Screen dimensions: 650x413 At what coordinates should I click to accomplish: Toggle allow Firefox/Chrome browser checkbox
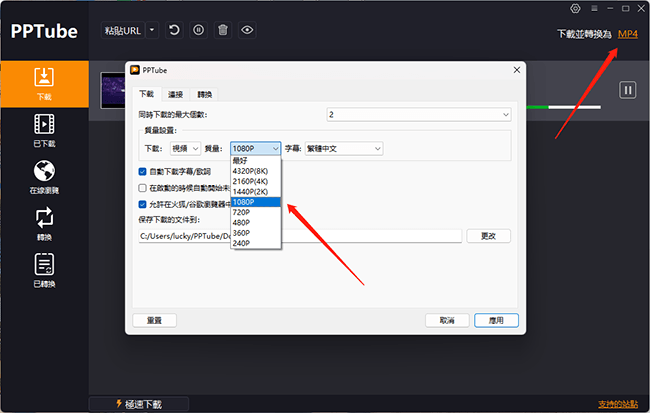click(x=142, y=204)
